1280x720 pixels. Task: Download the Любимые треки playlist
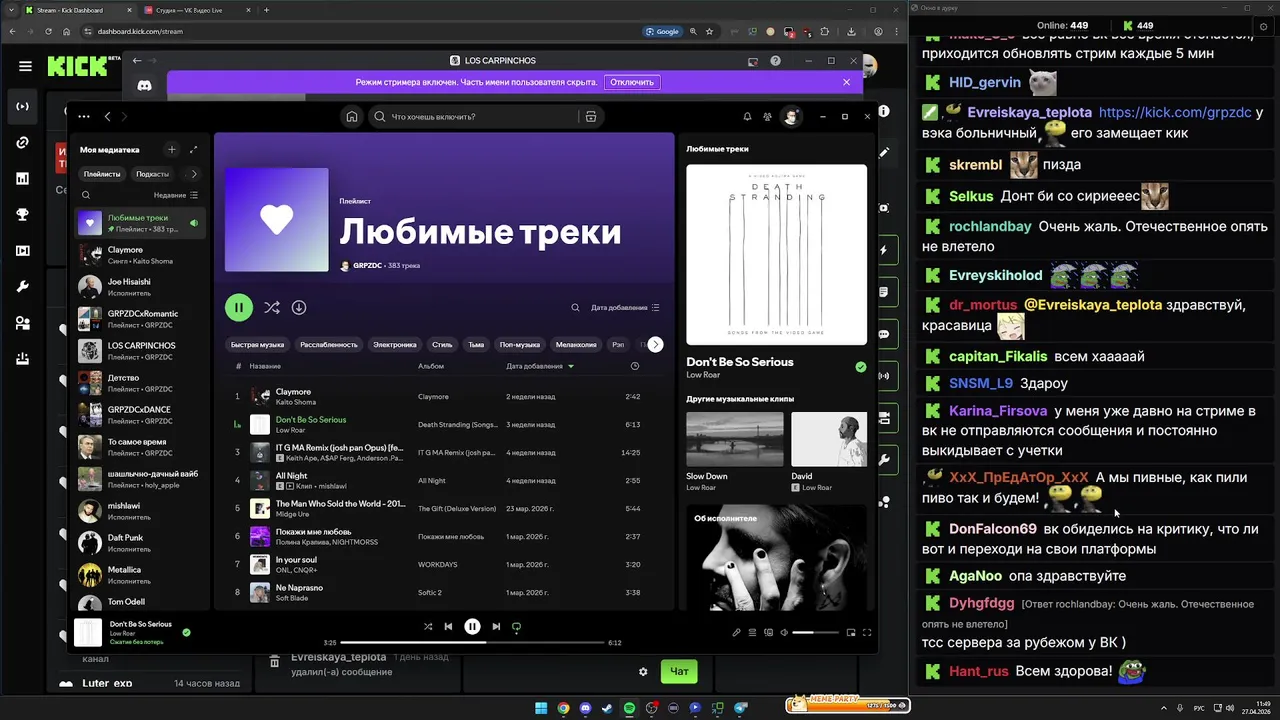point(299,308)
